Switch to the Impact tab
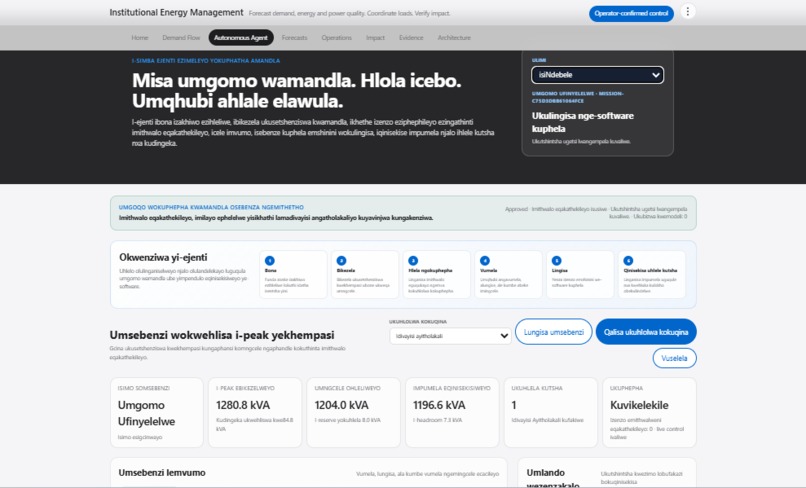Screen dimensions: 806x488 [375, 38]
